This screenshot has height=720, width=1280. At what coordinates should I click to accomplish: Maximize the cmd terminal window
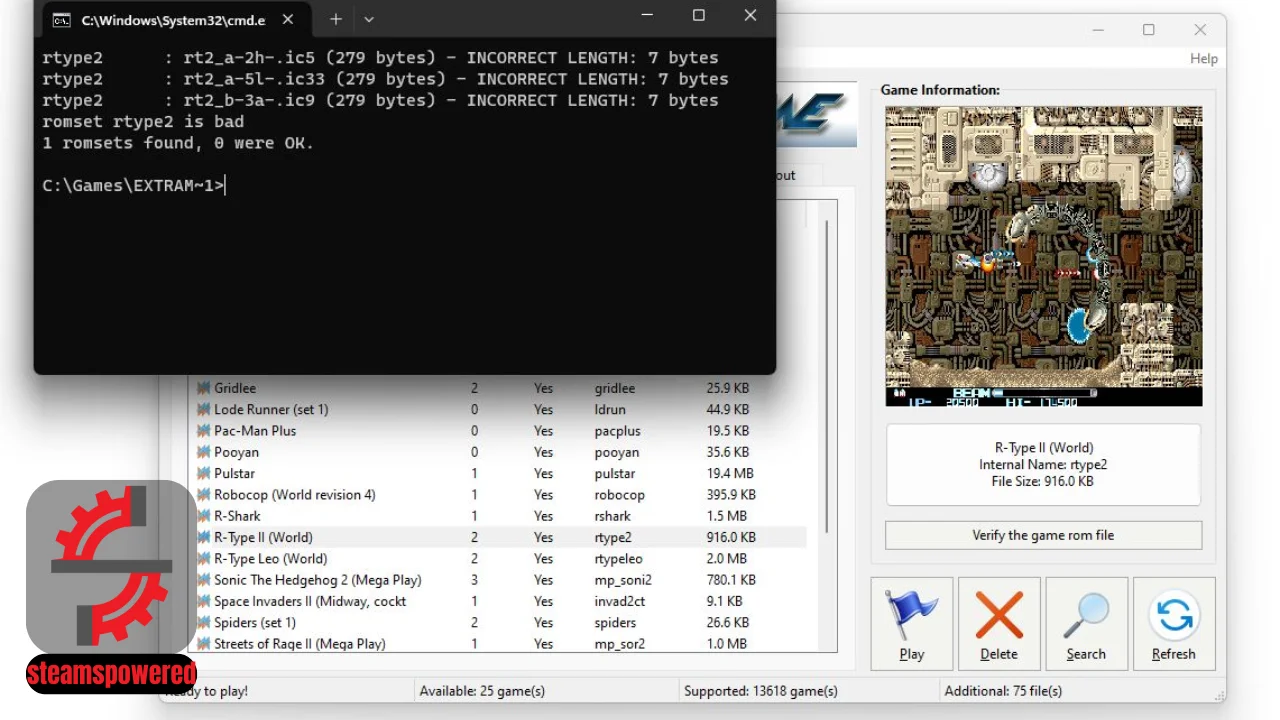point(699,15)
